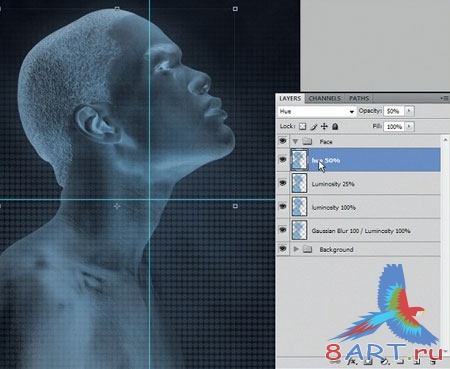Open the Opacity slider arrow
The image size is (450, 369).
pos(409,111)
